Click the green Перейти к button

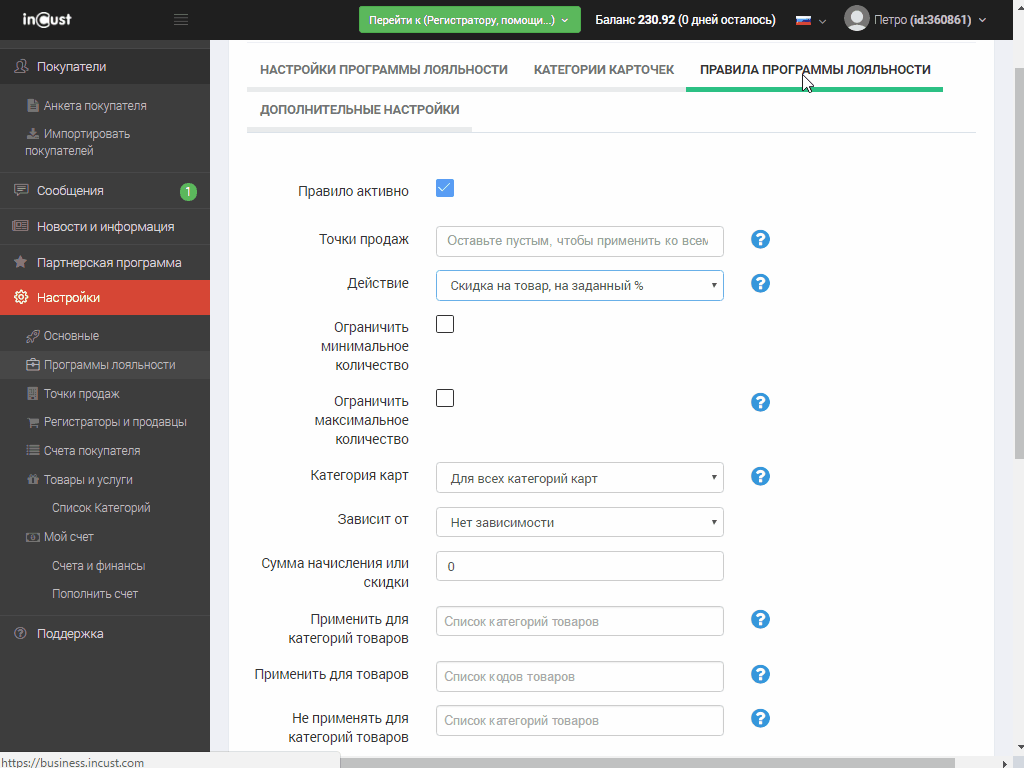tap(469, 20)
